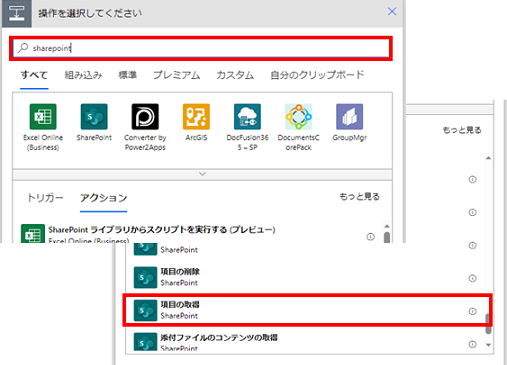507x365 pixels.
Task: Click the scroll-up arrow in right action list
Action: click(x=488, y=158)
